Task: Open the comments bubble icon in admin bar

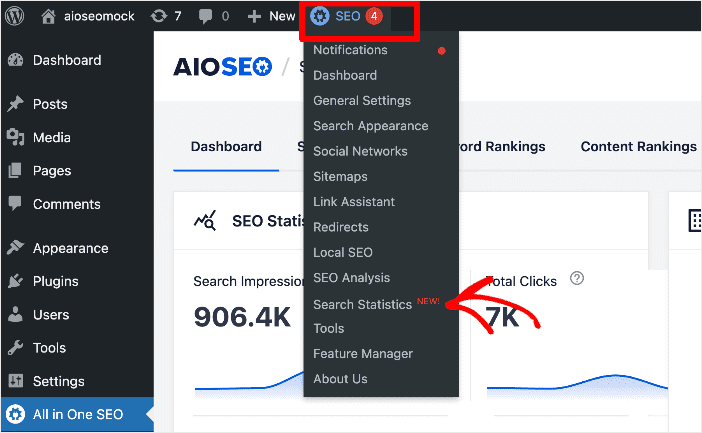Action: coord(205,17)
